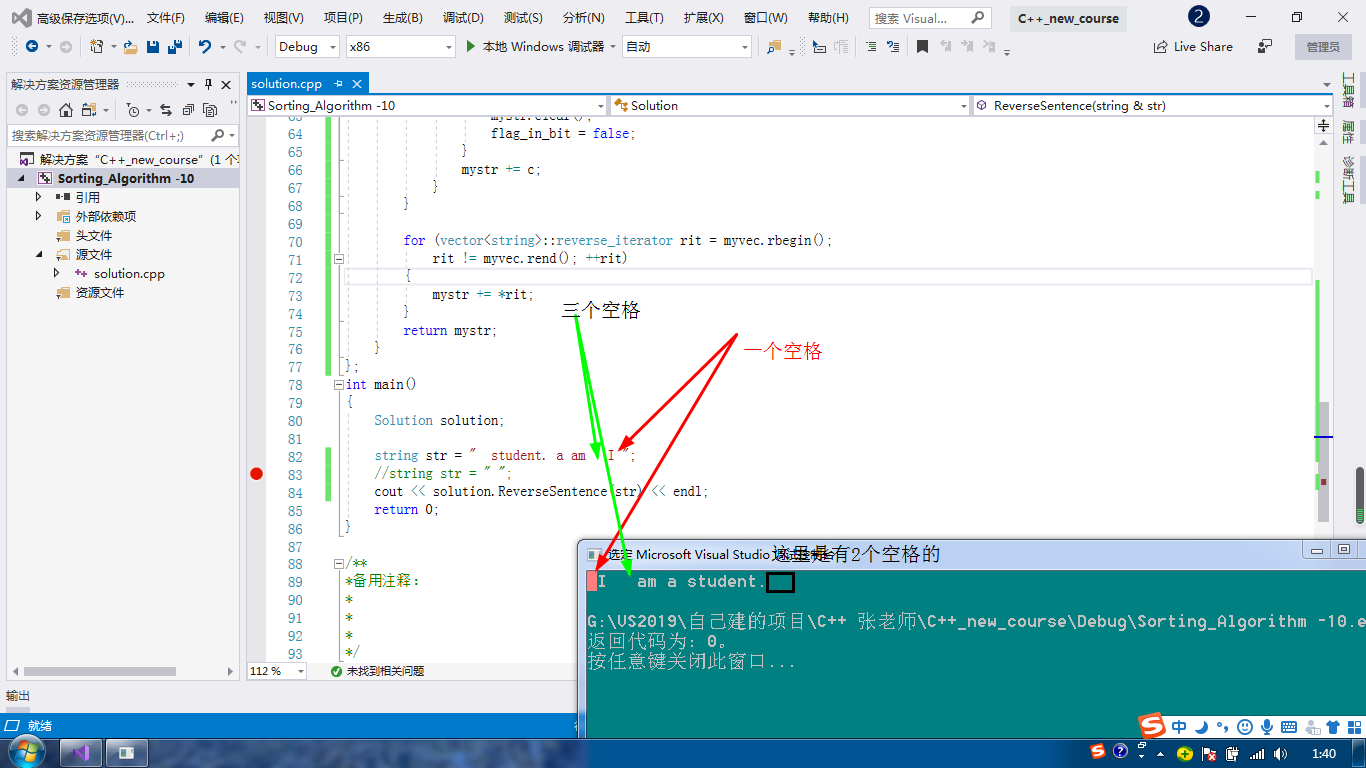The image size is (1366, 768).
Task: Open the 测试(S) menu
Action: click(523, 18)
